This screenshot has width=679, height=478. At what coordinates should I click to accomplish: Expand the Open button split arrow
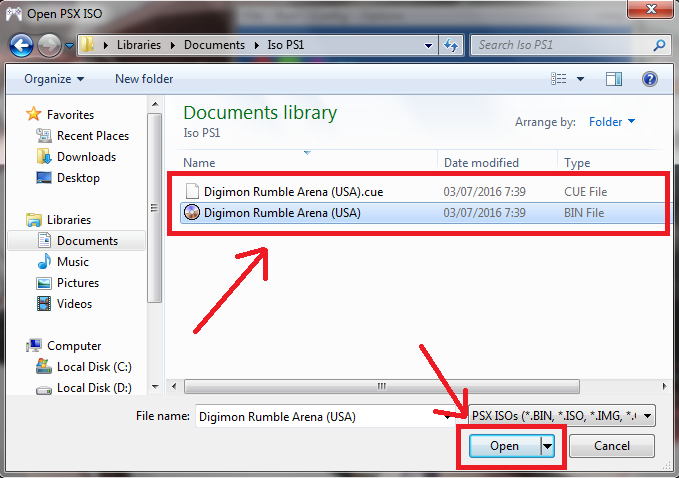(x=547, y=446)
